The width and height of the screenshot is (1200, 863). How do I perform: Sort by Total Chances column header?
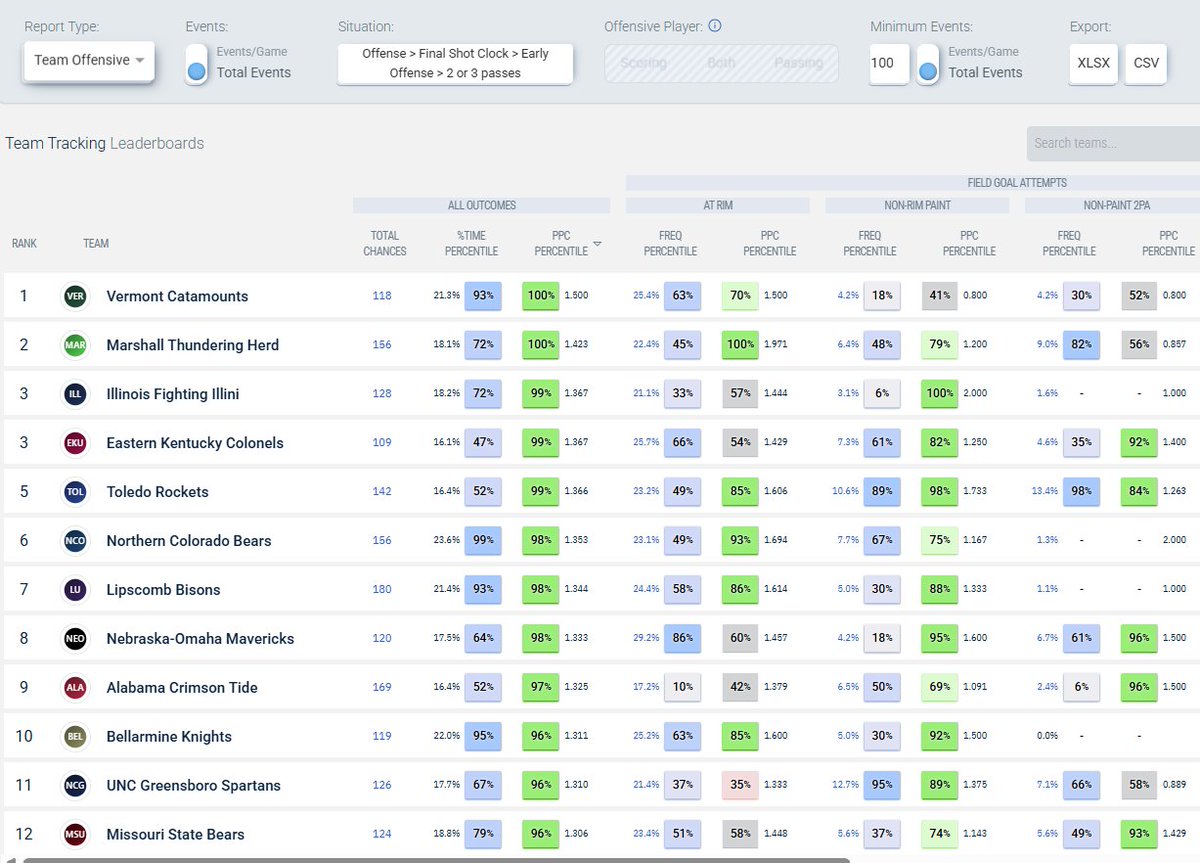pyautogui.click(x=385, y=244)
